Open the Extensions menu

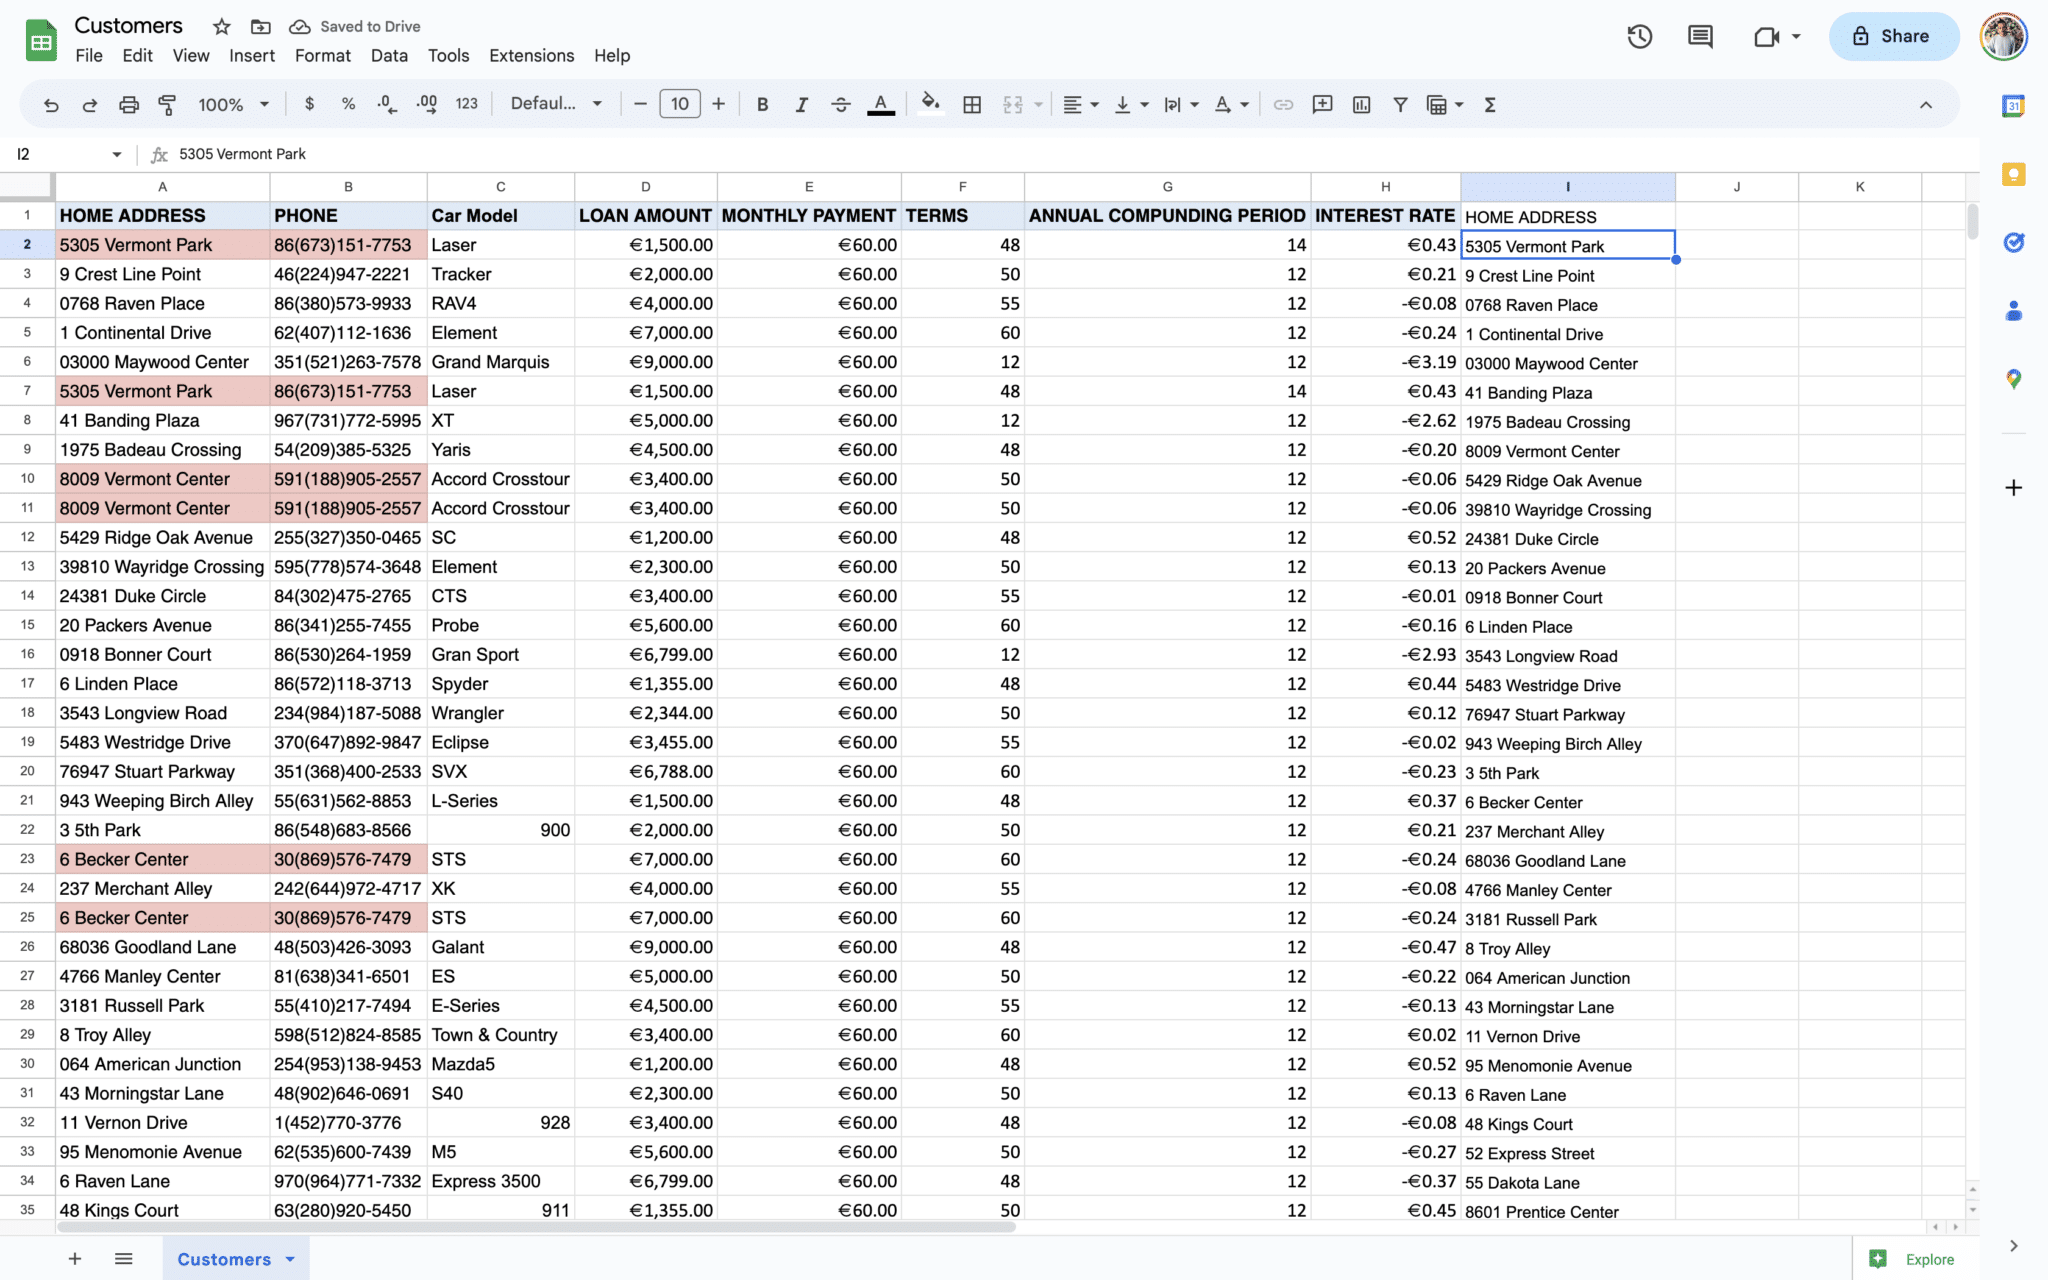(531, 56)
